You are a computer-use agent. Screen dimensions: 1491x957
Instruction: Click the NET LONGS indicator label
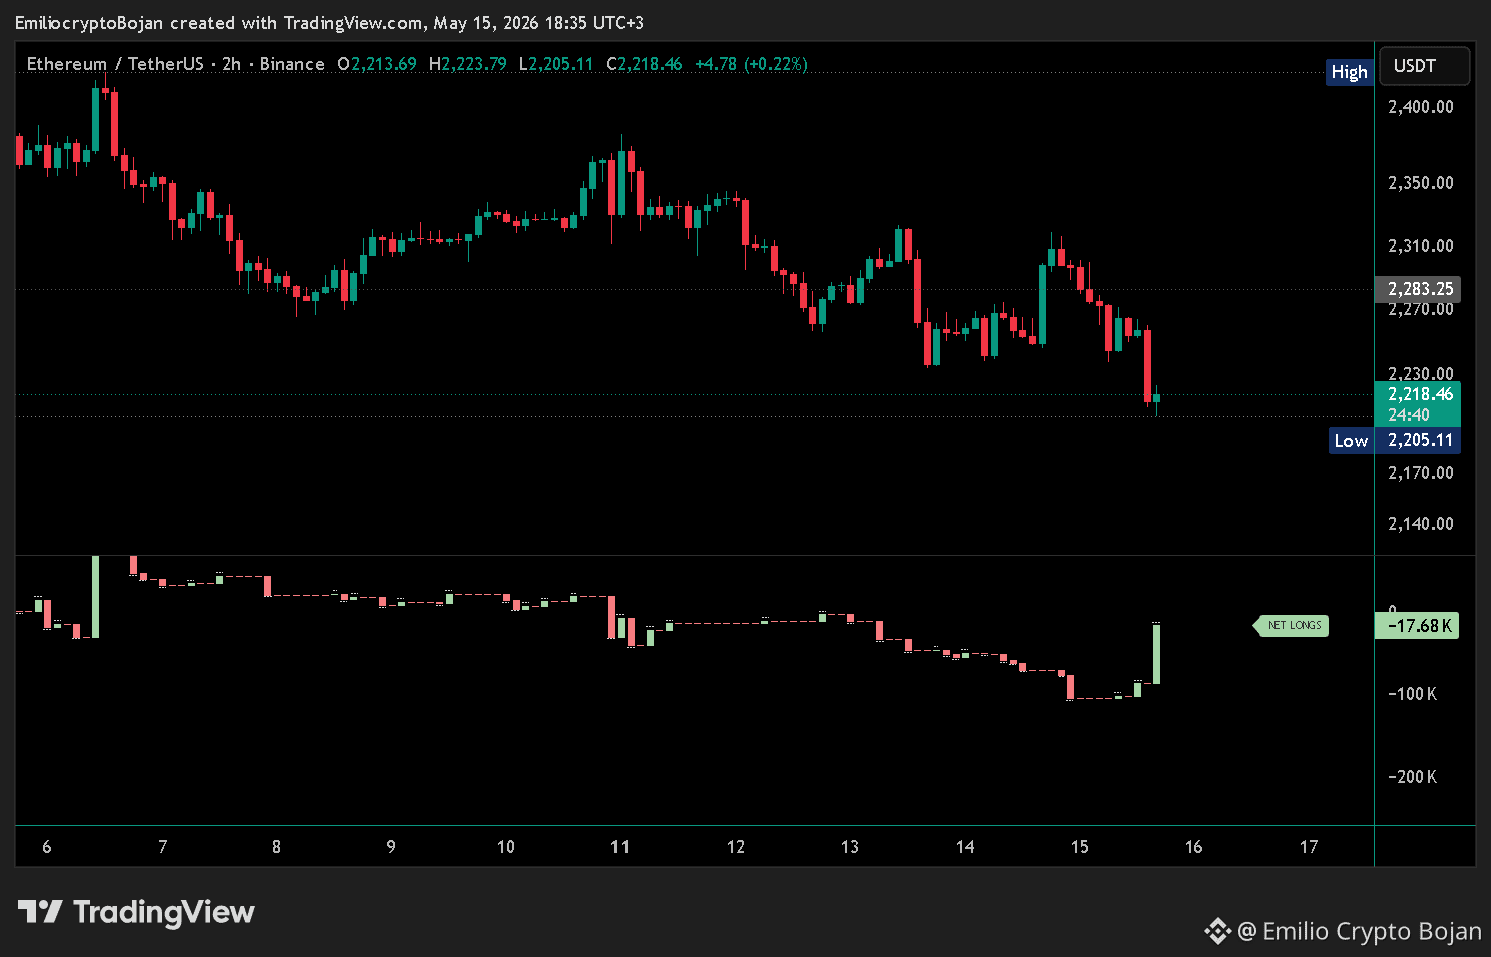[x=1292, y=626]
